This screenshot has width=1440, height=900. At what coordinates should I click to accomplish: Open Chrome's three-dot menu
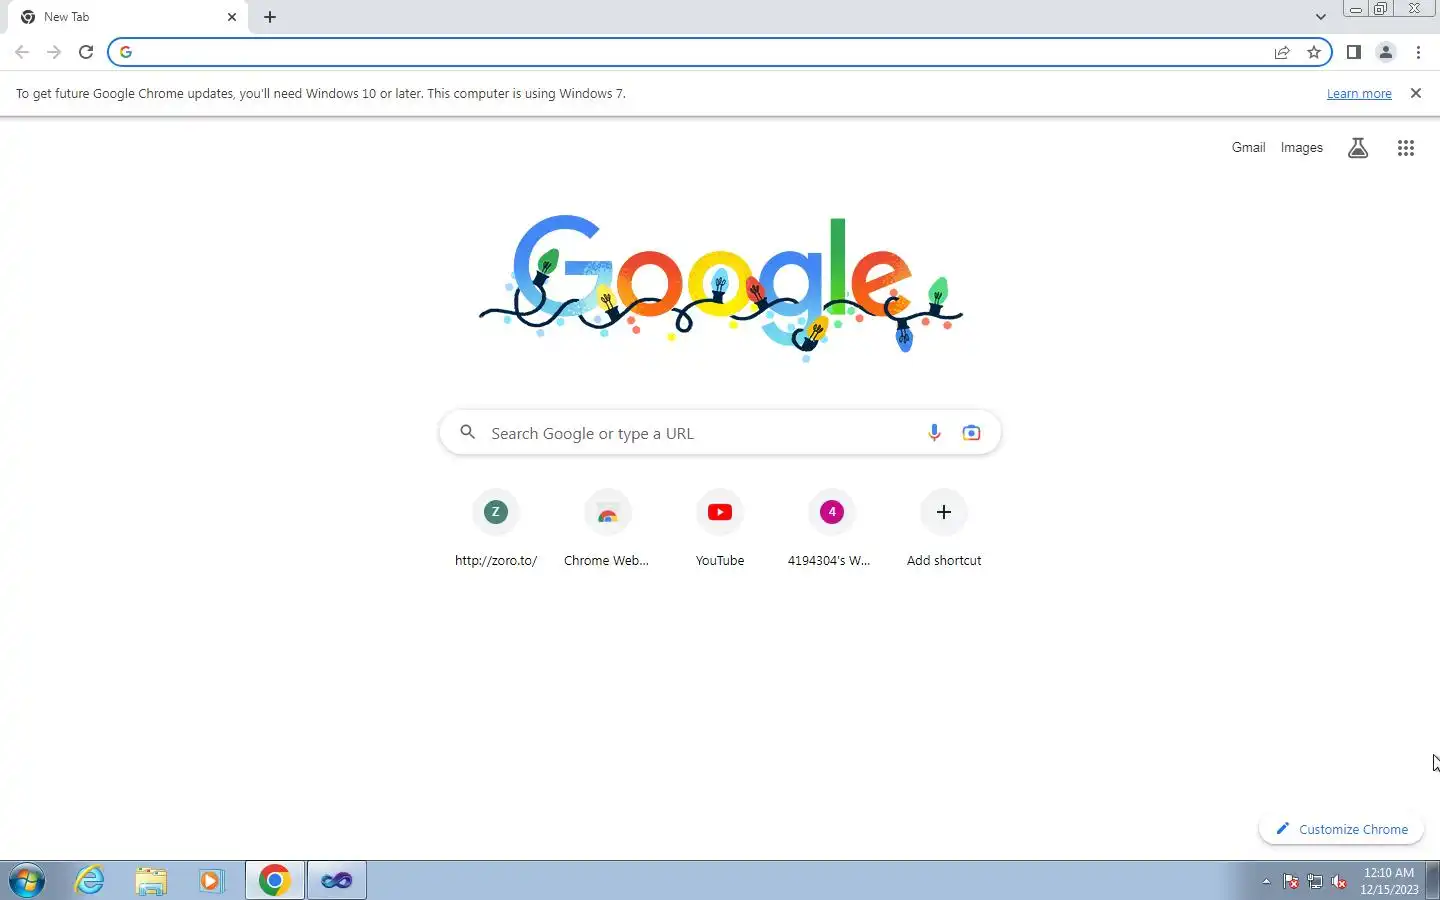click(x=1418, y=52)
